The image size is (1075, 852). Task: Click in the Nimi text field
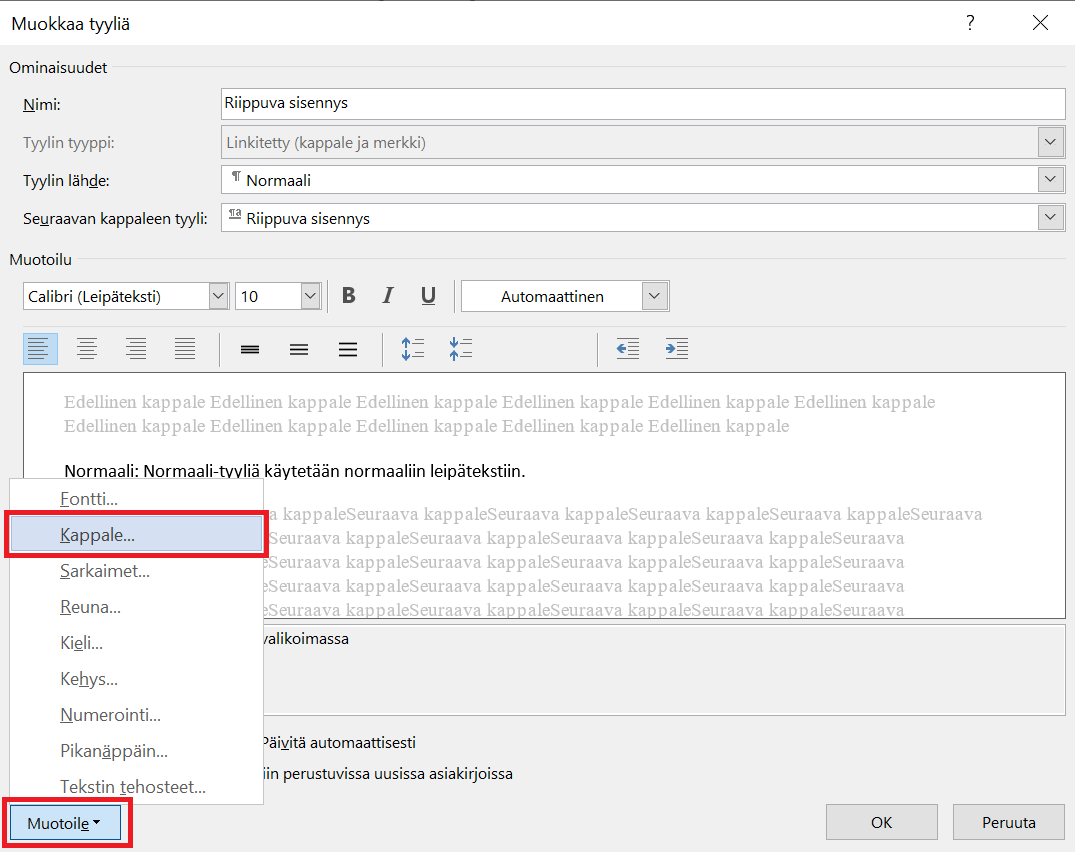pos(643,104)
